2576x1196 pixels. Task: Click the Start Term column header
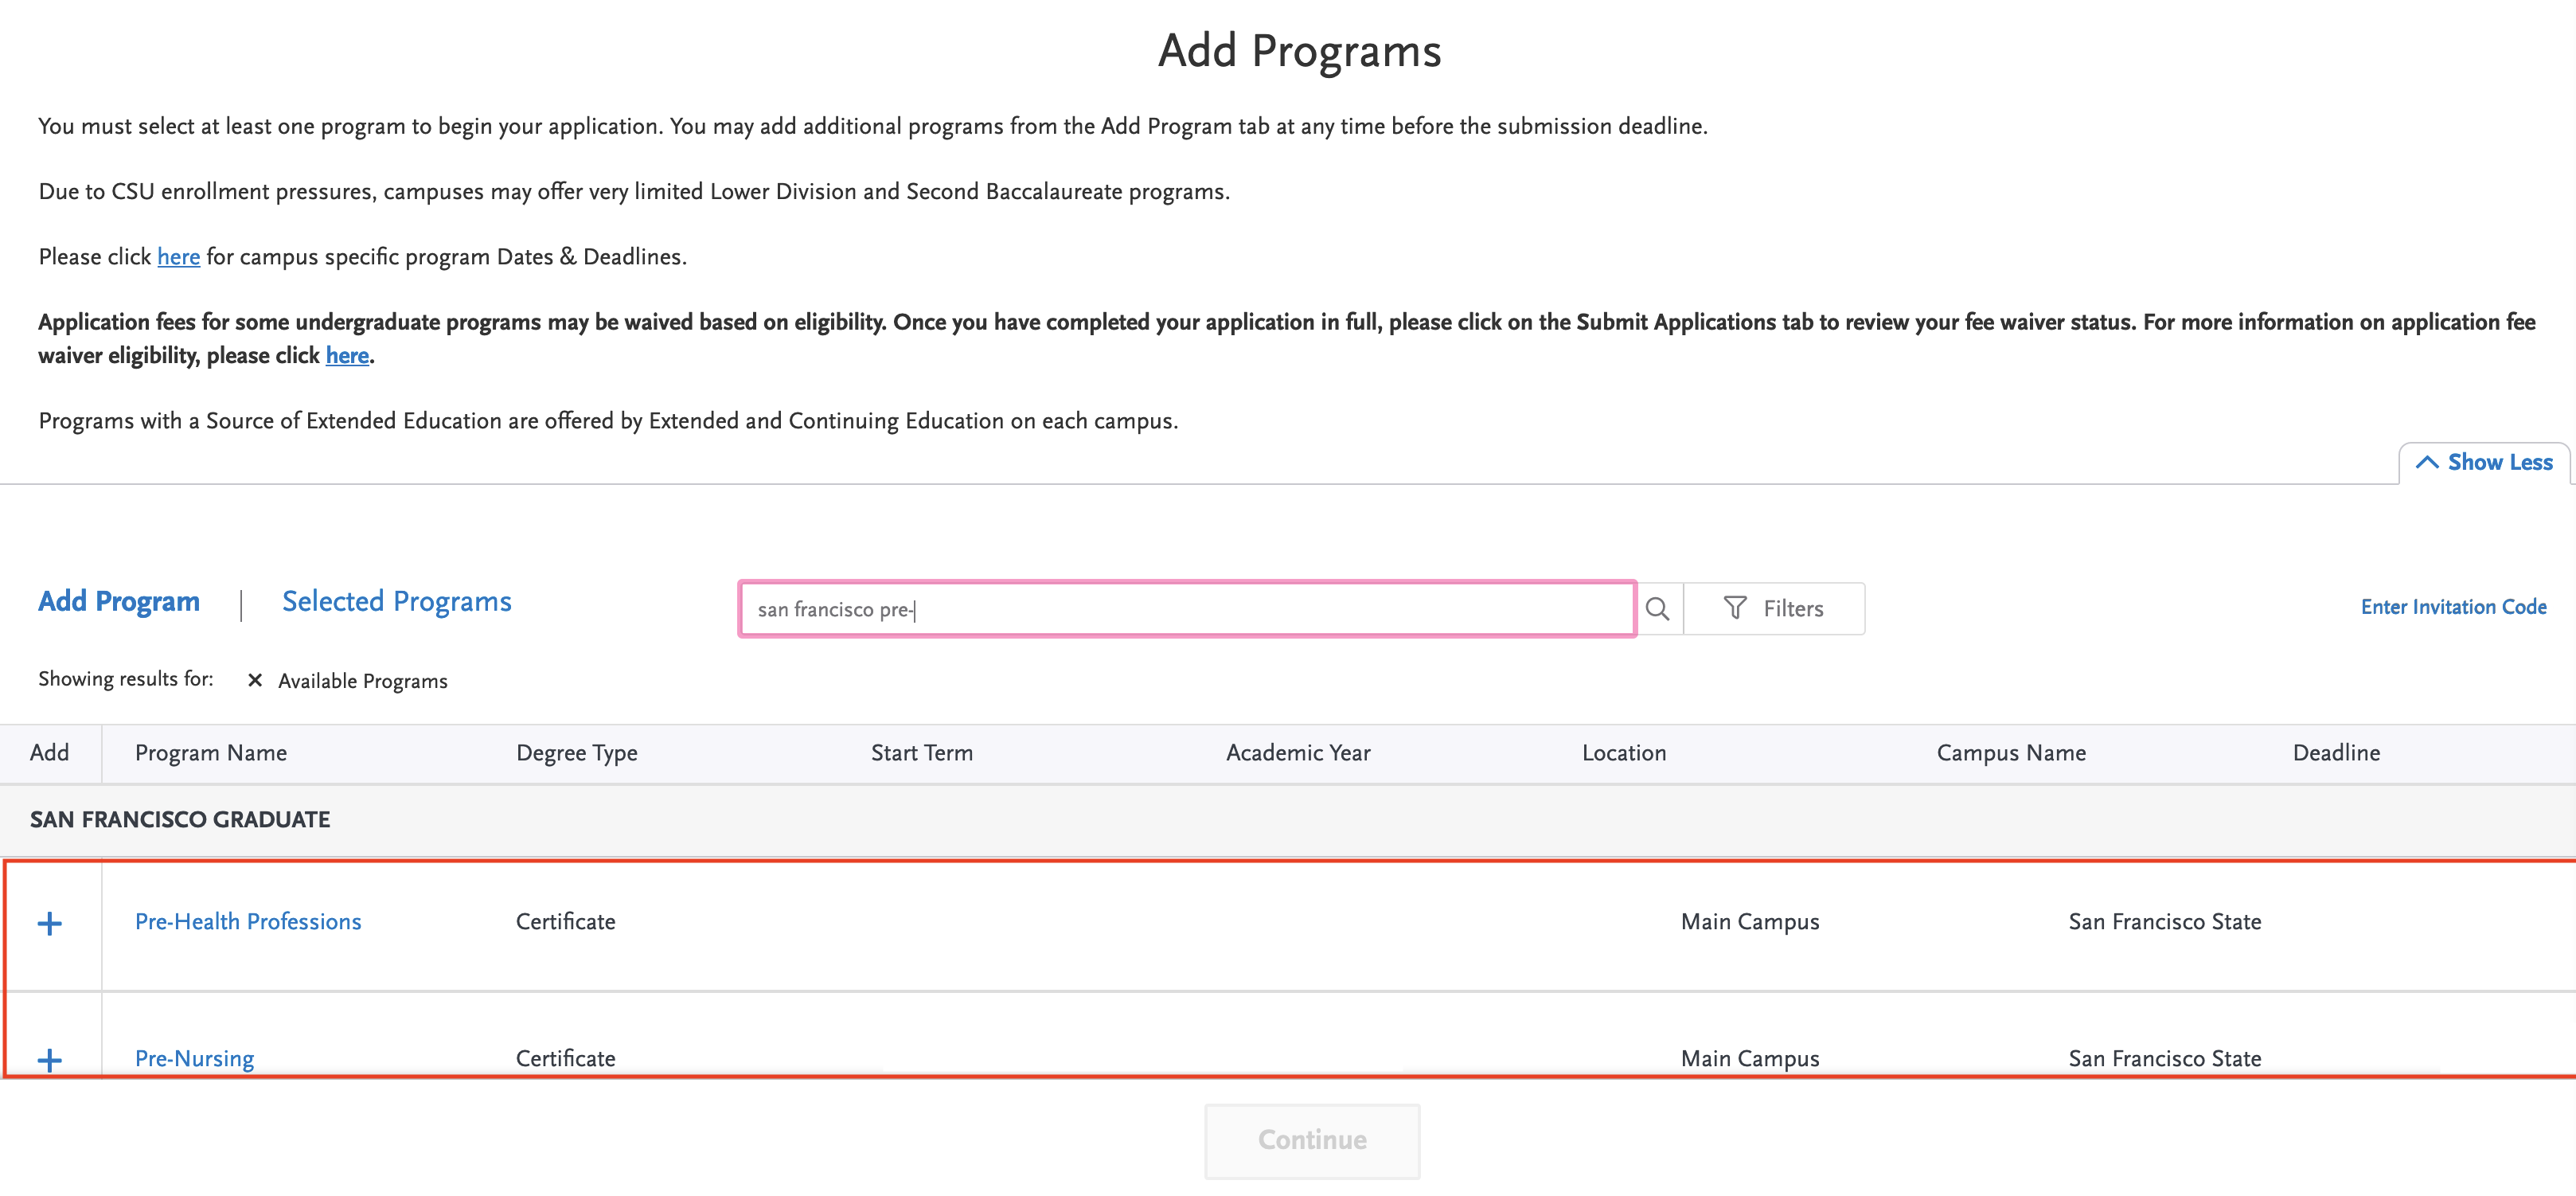(x=921, y=752)
